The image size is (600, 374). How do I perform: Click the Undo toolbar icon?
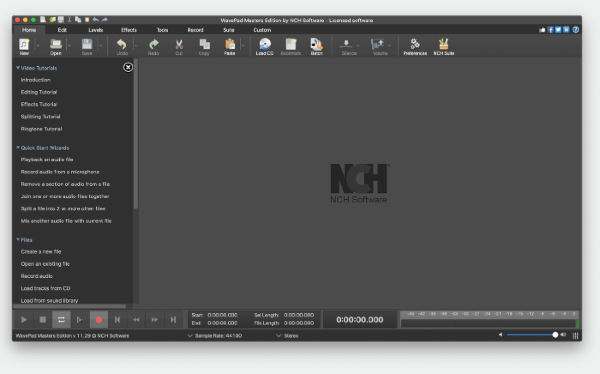click(122, 47)
